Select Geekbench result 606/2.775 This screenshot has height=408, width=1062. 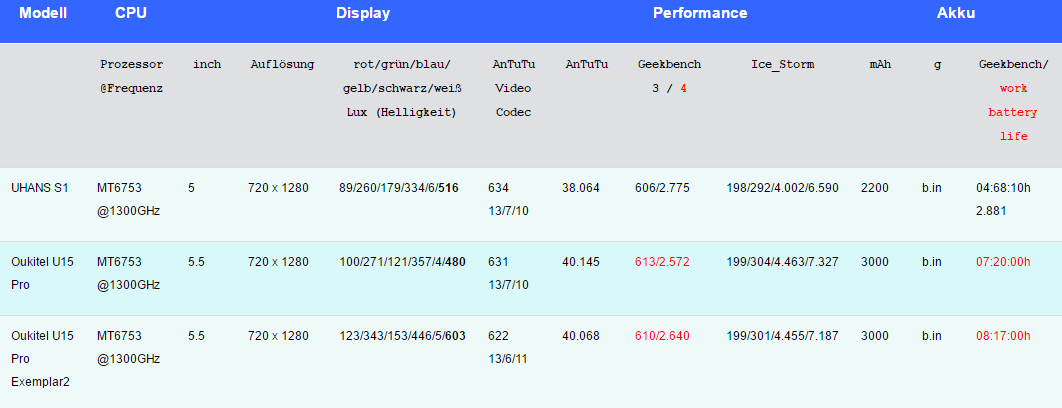point(662,188)
